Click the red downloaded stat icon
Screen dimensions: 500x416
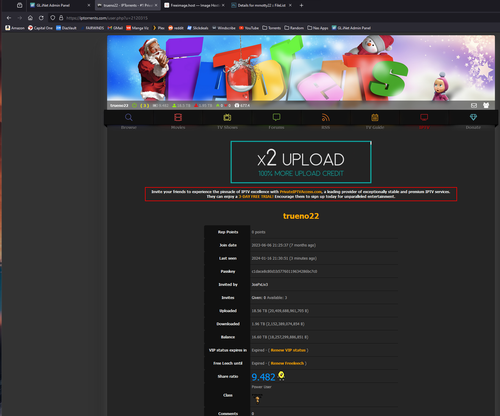pyautogui.click(x=196, y=106)
